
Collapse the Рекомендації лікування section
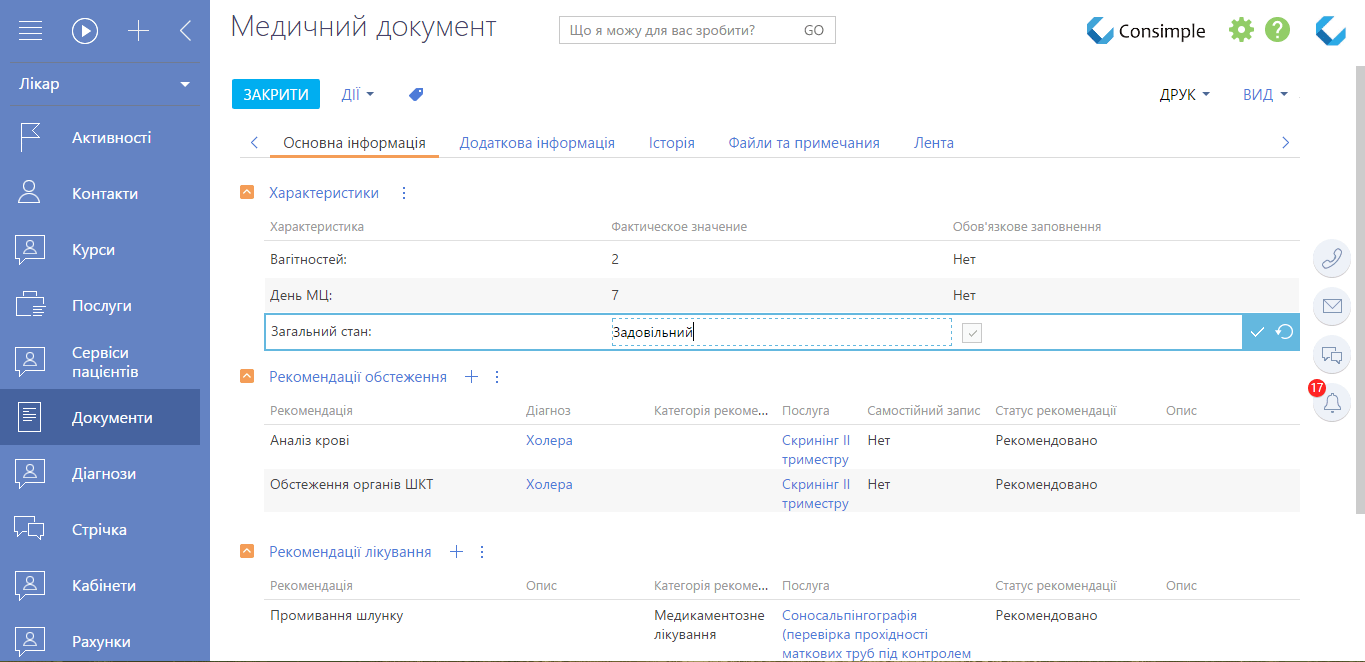pyautogui.click(x=246, y=551)
